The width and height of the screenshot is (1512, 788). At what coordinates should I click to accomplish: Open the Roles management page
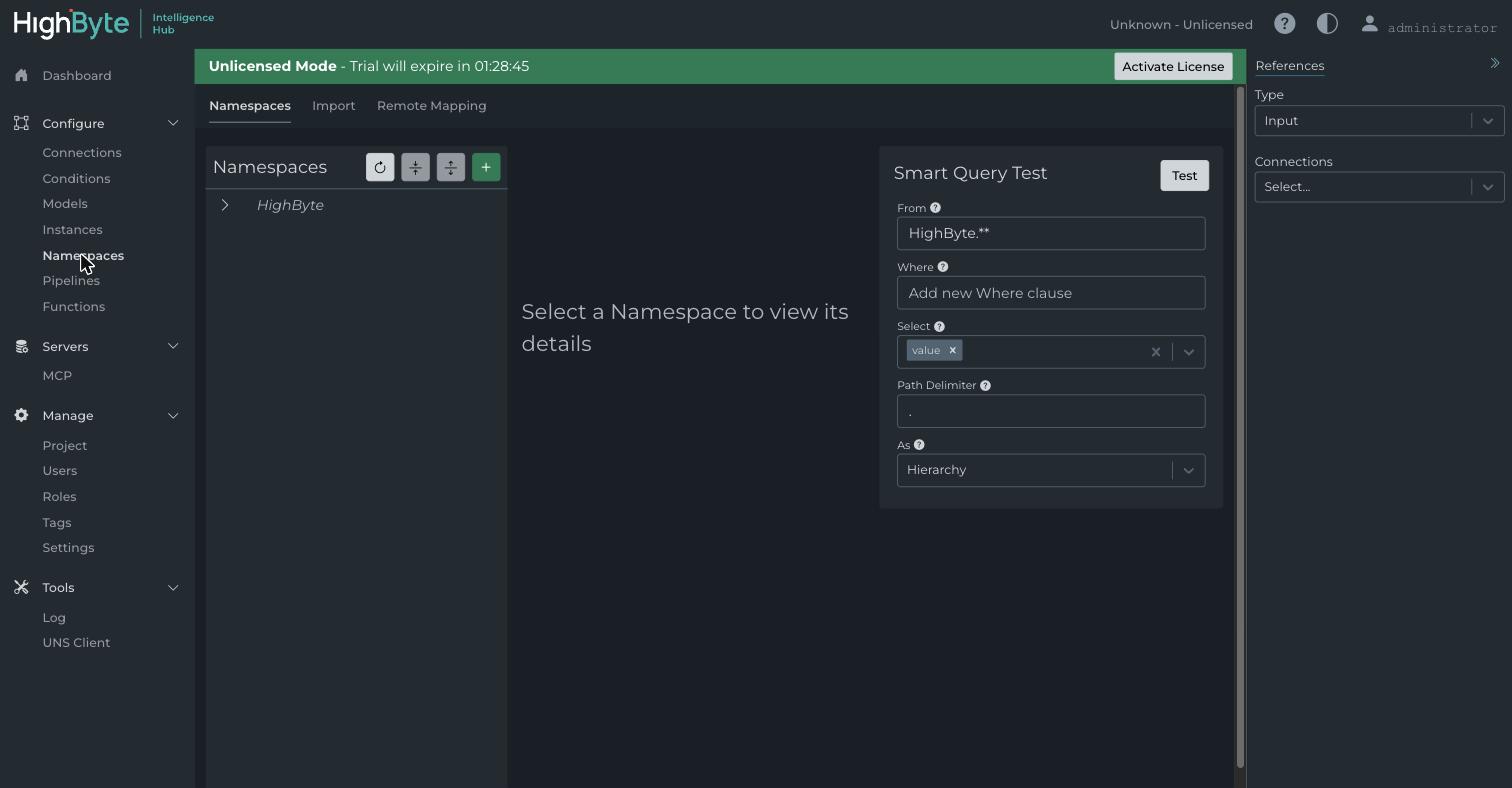(59, 497)
